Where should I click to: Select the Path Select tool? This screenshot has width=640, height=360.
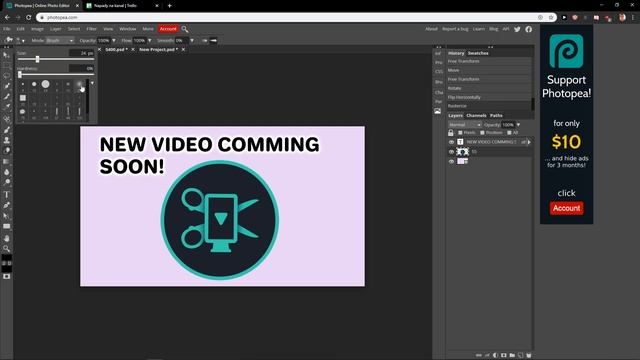pos(7,216)
